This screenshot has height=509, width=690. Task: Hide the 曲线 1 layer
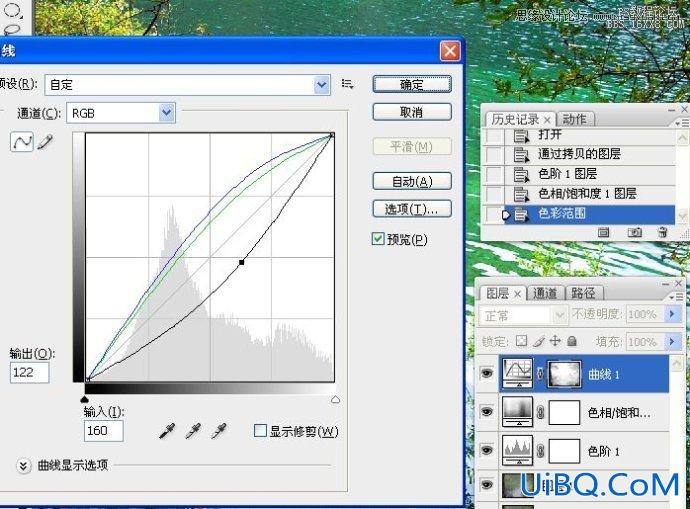pos(487,374)
